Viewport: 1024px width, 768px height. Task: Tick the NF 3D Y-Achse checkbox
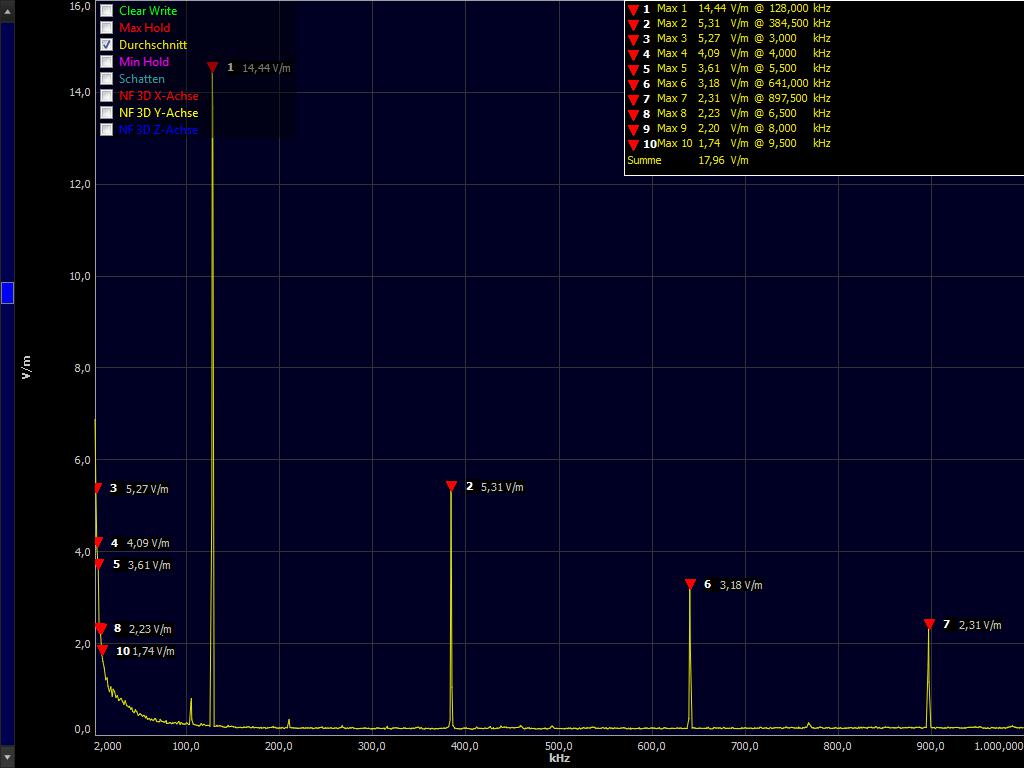tap(106, 113)
